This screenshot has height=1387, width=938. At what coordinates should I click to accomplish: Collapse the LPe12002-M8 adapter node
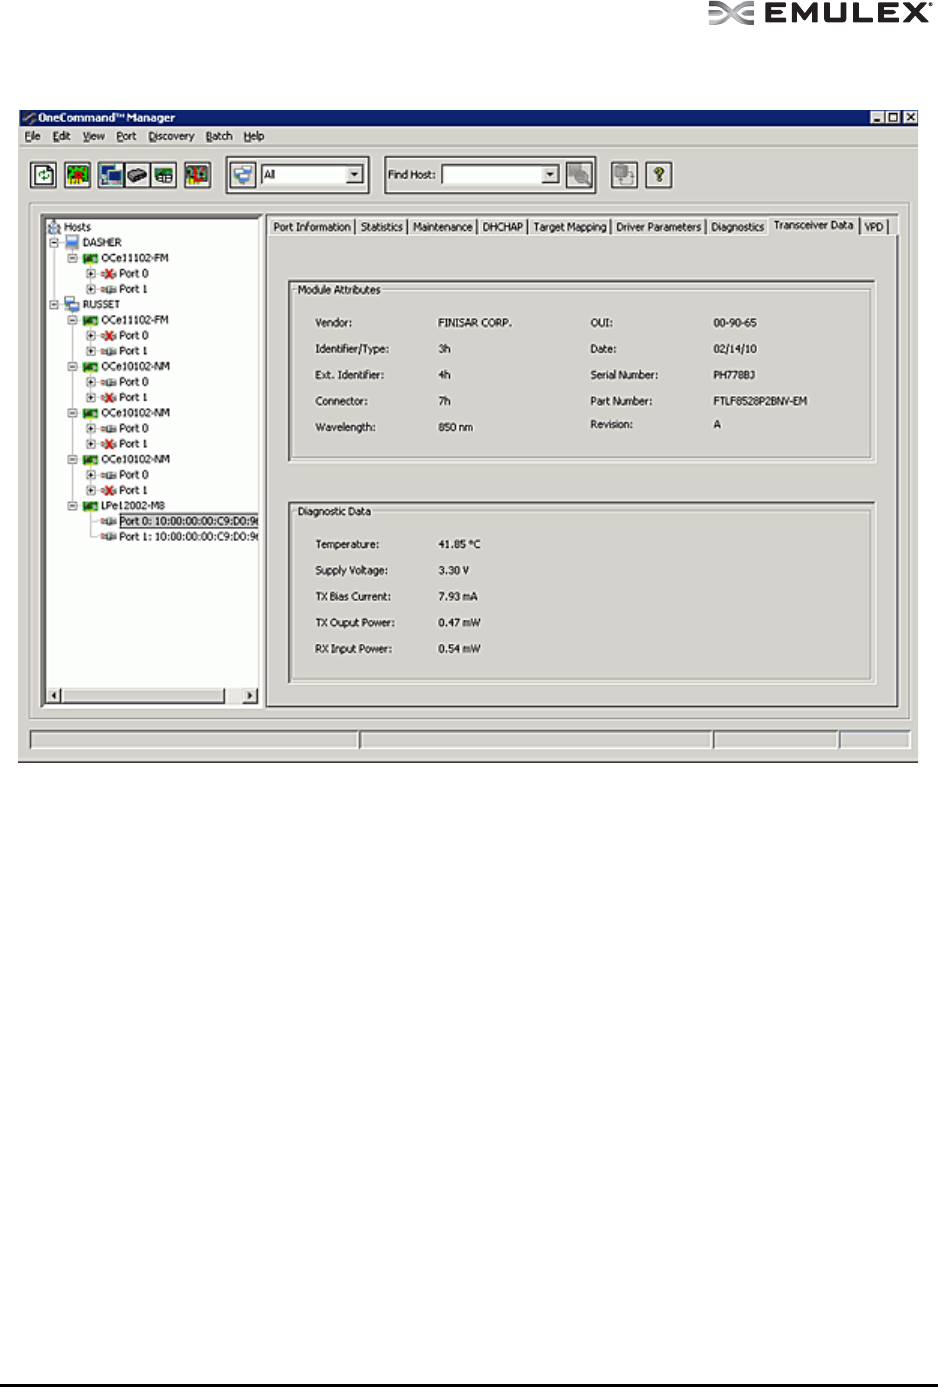(72, 506)
